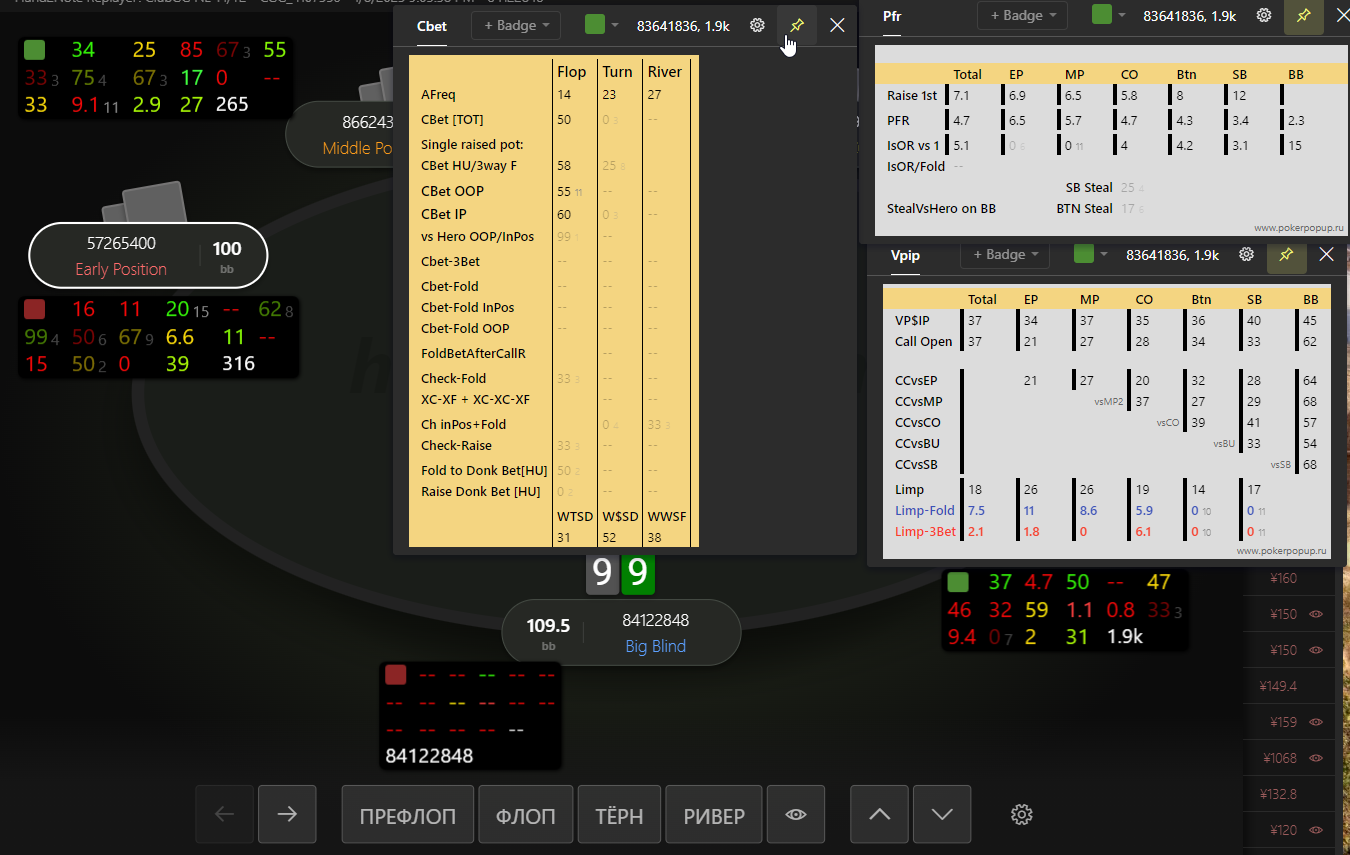Screen dimensions: 1350x855
Task: Toggle eye button in replayer controls
Action: [796, 815]
